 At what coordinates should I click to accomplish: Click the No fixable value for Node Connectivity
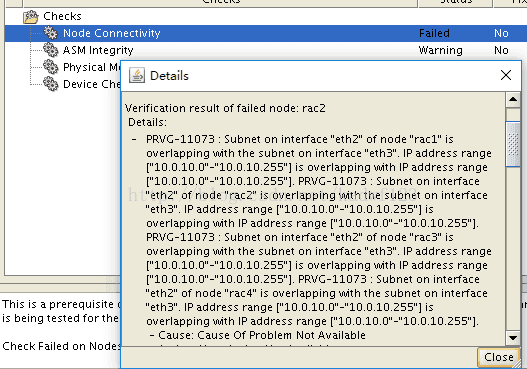[x=501, y=33]
